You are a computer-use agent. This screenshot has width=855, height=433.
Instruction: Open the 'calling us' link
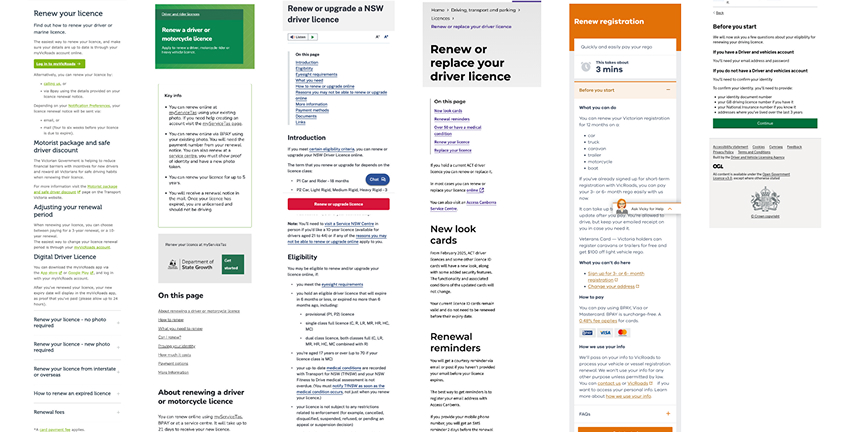[52, 84]
